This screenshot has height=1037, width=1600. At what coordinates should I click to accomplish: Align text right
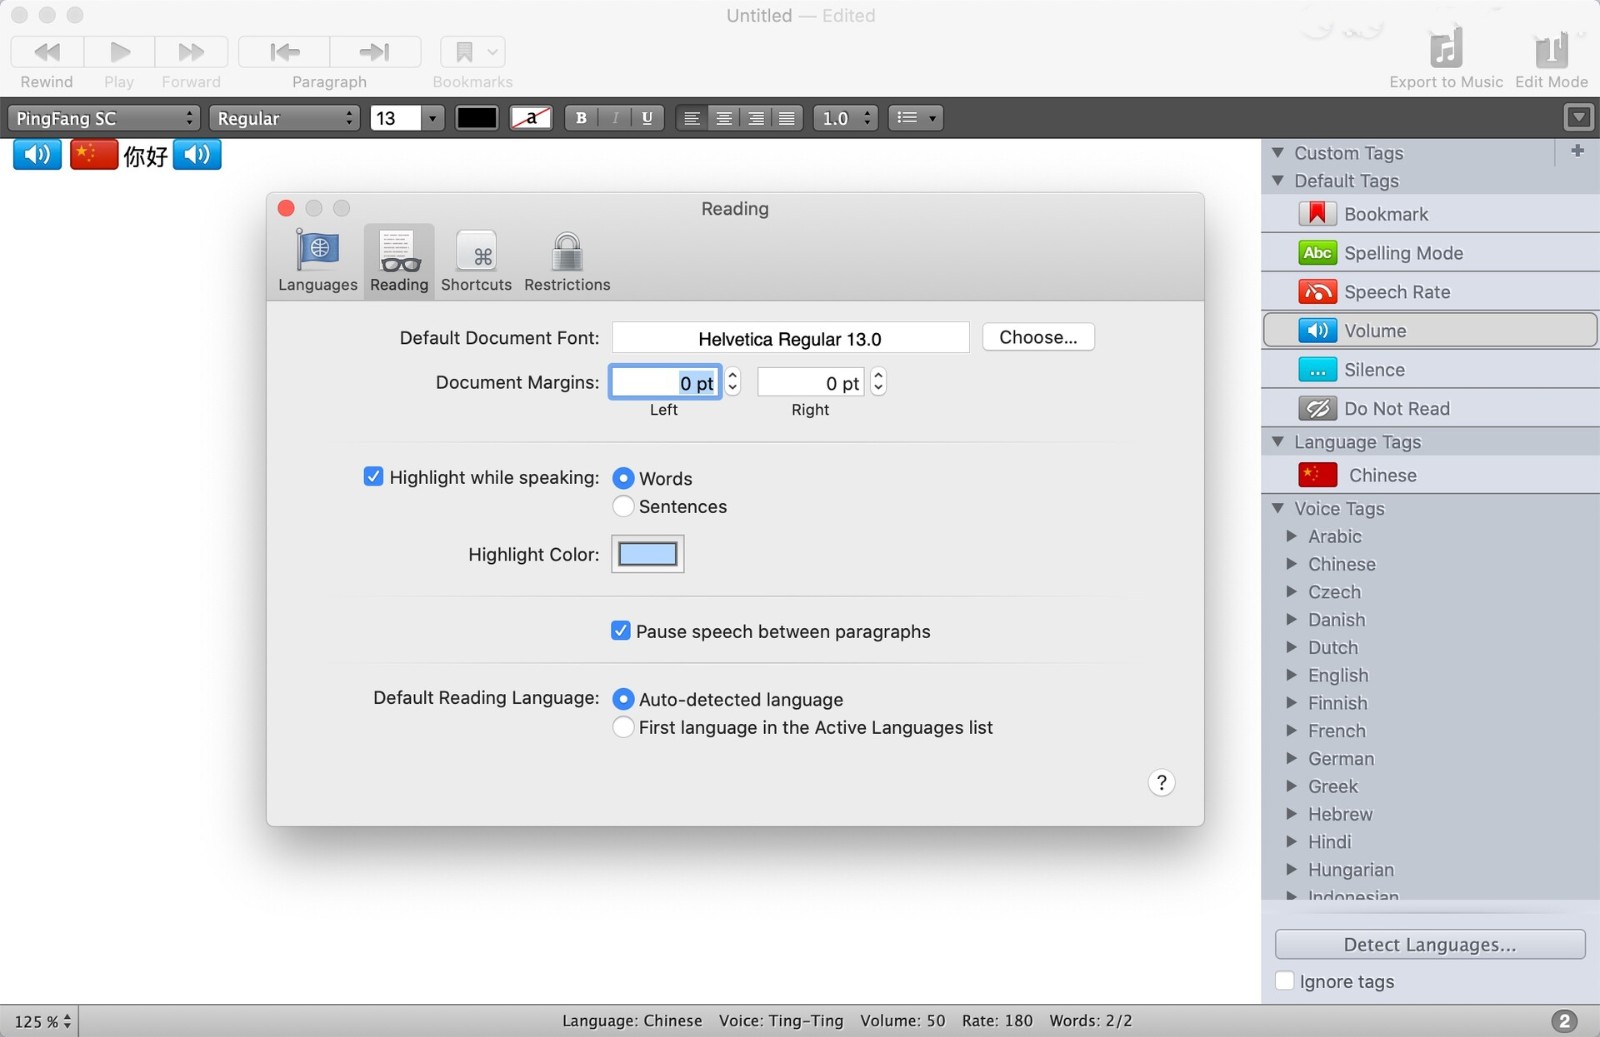click(756, 118)
